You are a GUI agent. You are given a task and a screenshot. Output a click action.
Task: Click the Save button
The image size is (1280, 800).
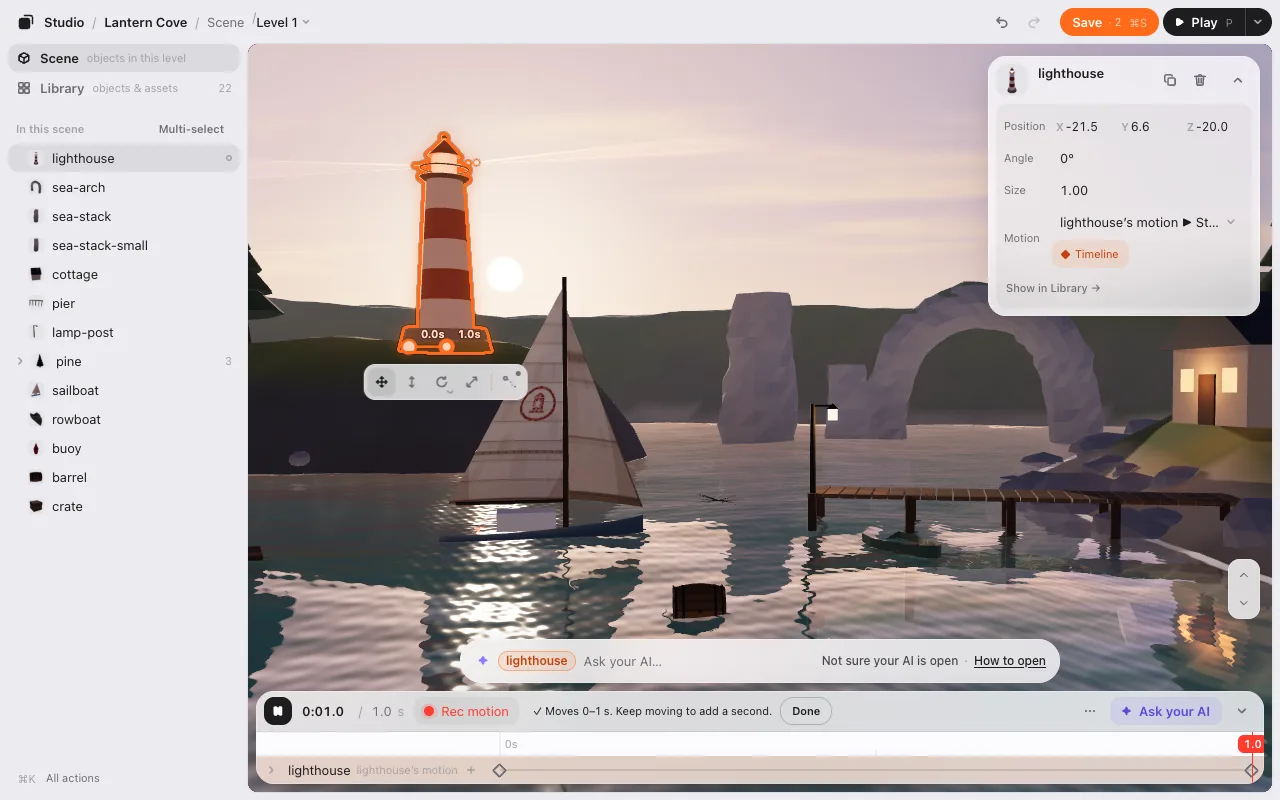click(x=1109, y=22)
